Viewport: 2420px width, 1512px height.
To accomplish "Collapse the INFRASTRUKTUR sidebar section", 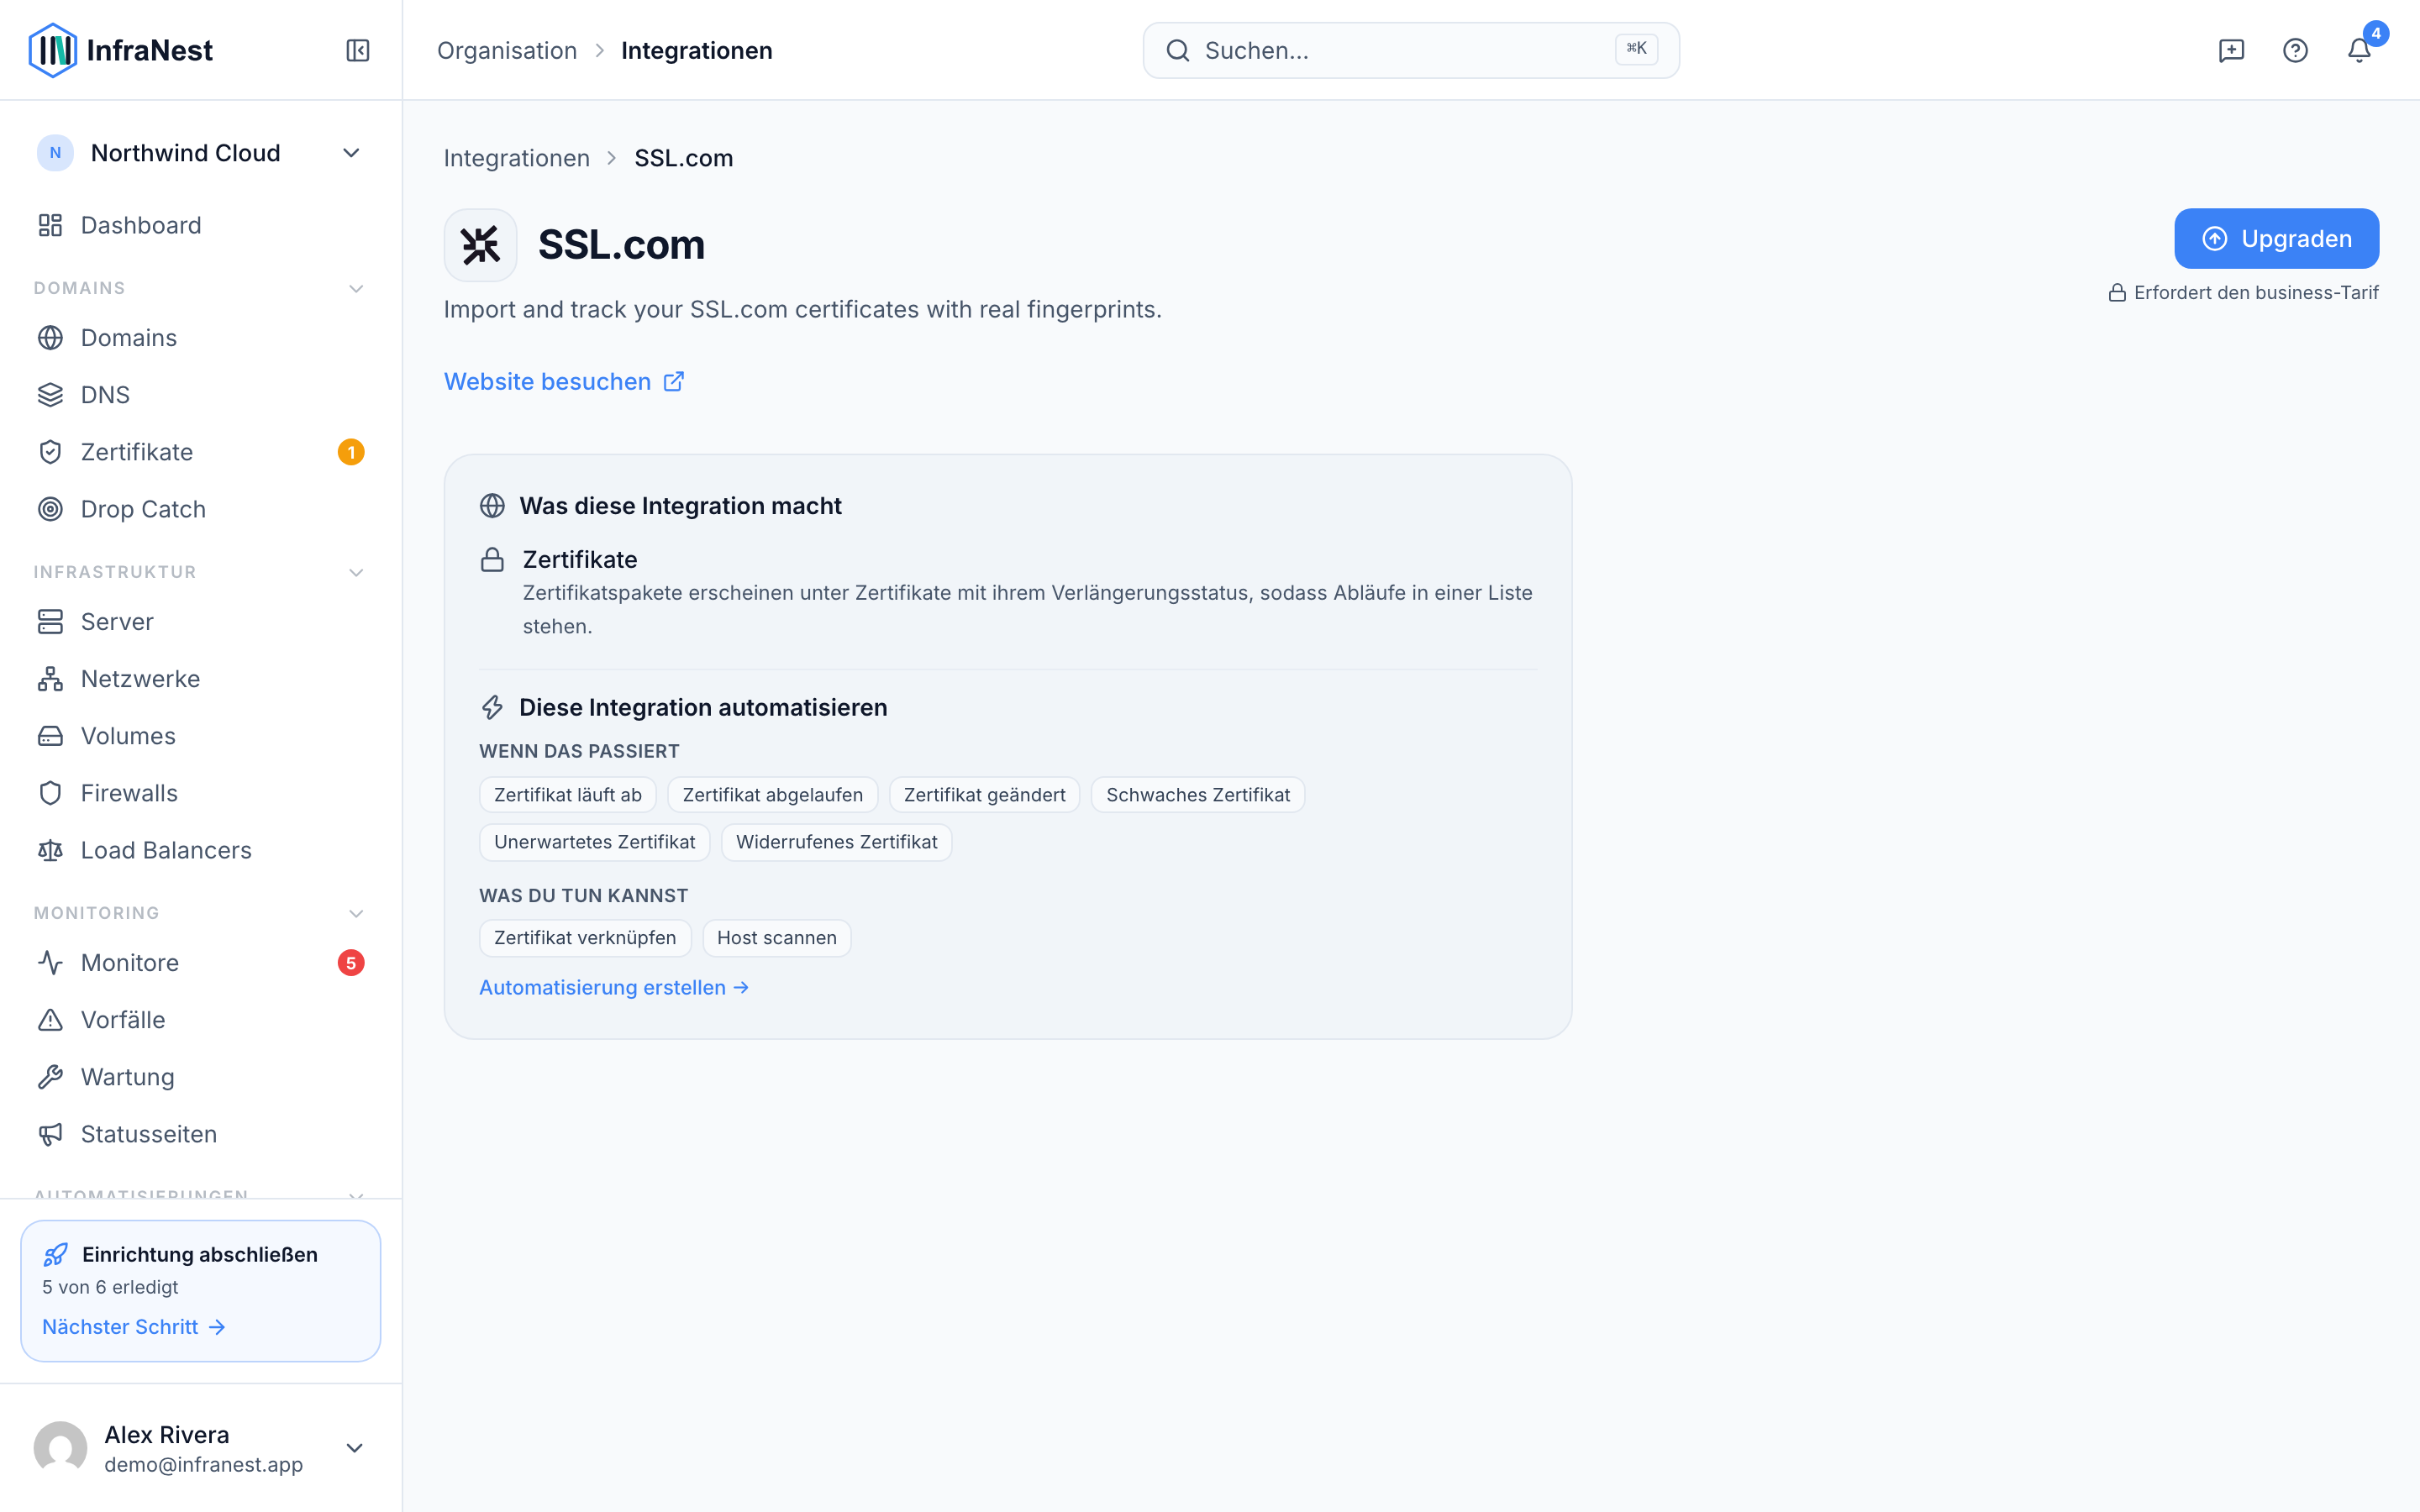I will point(355,573).
